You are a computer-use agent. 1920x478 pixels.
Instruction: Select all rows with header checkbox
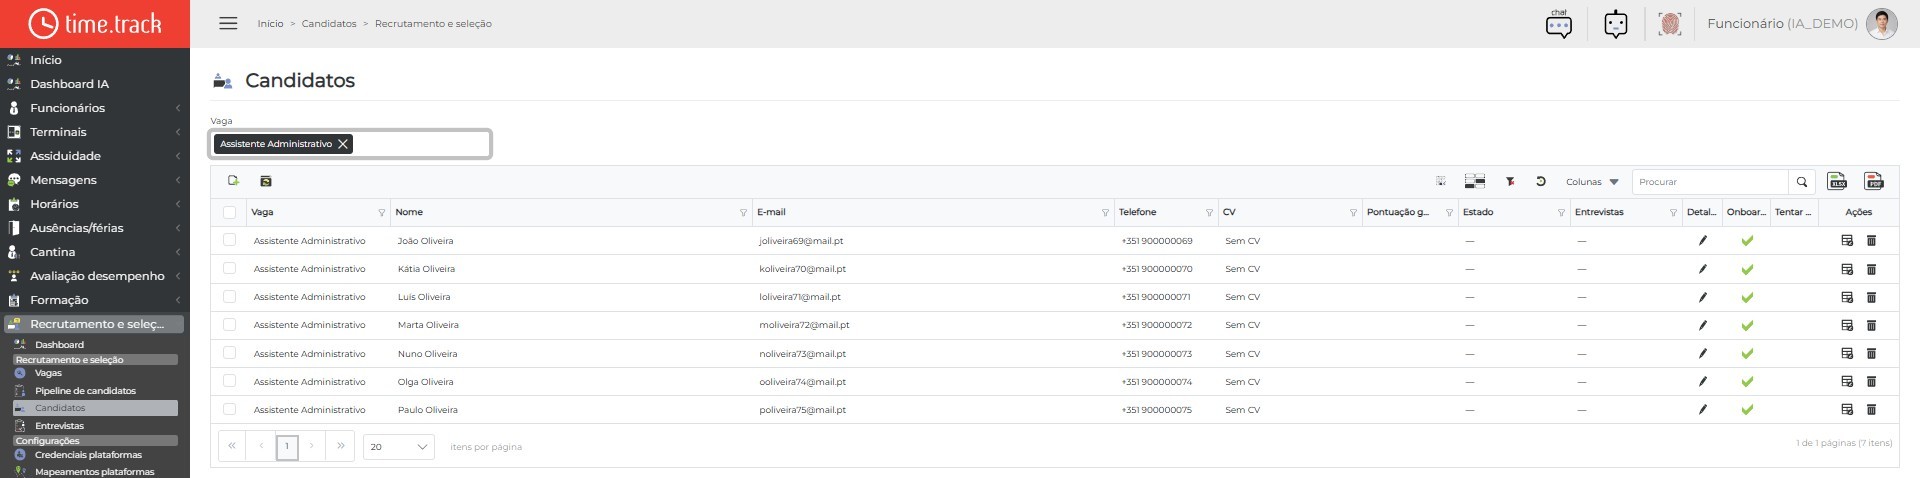pos(230,212)
